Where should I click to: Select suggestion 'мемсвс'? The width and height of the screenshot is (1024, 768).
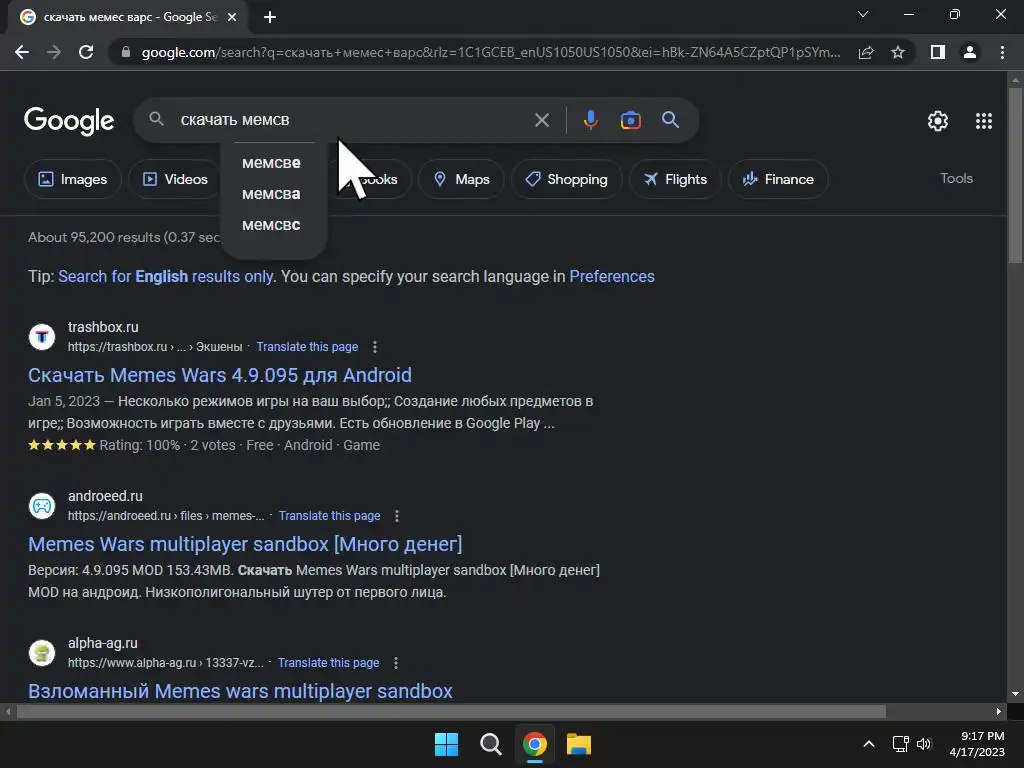271,225
